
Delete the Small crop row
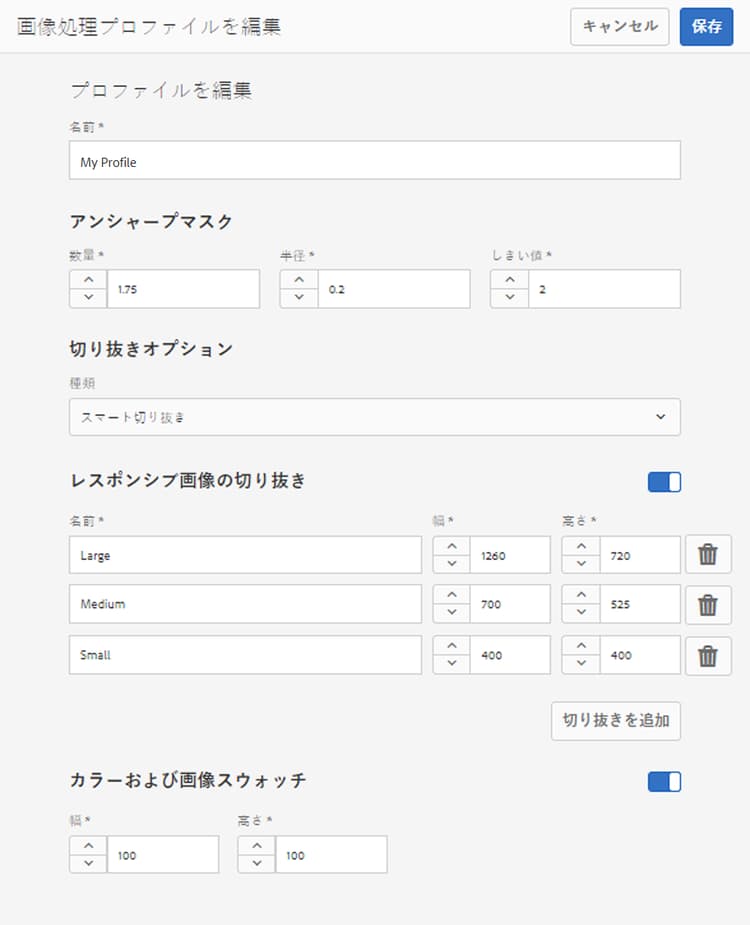tap(708, 656)
